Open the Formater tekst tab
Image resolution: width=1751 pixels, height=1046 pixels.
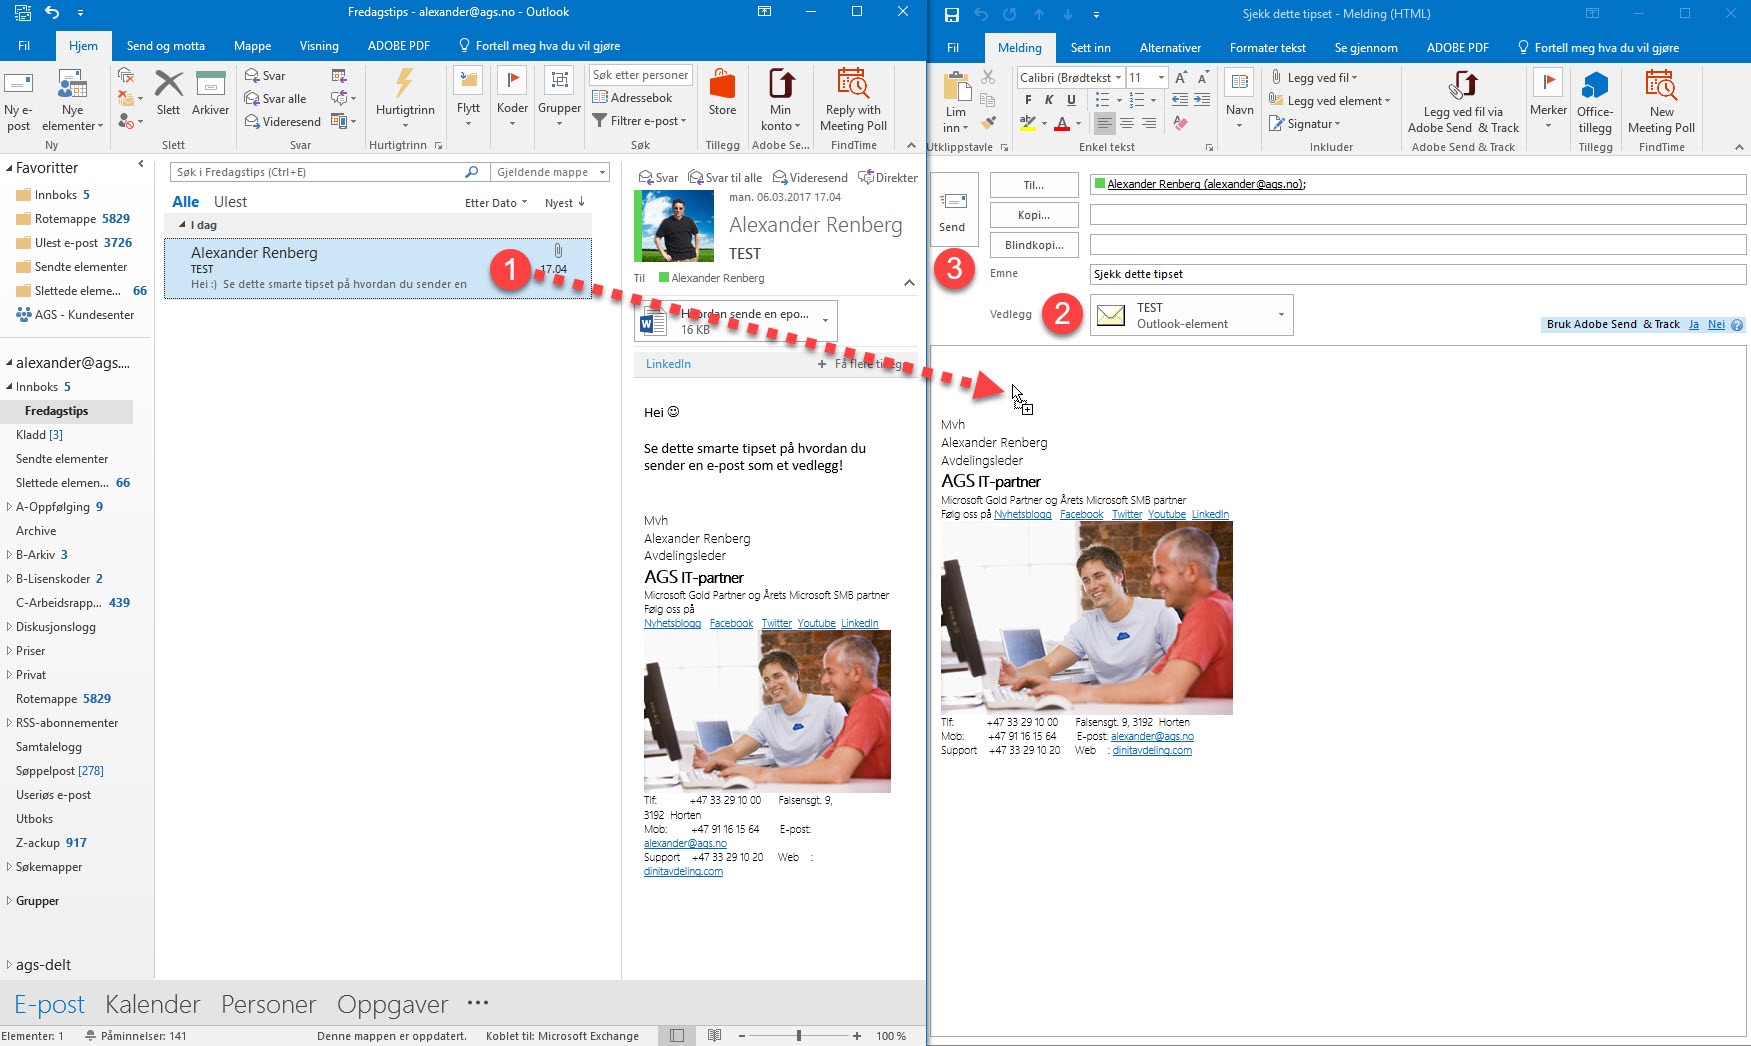[x=1267, y=48]
